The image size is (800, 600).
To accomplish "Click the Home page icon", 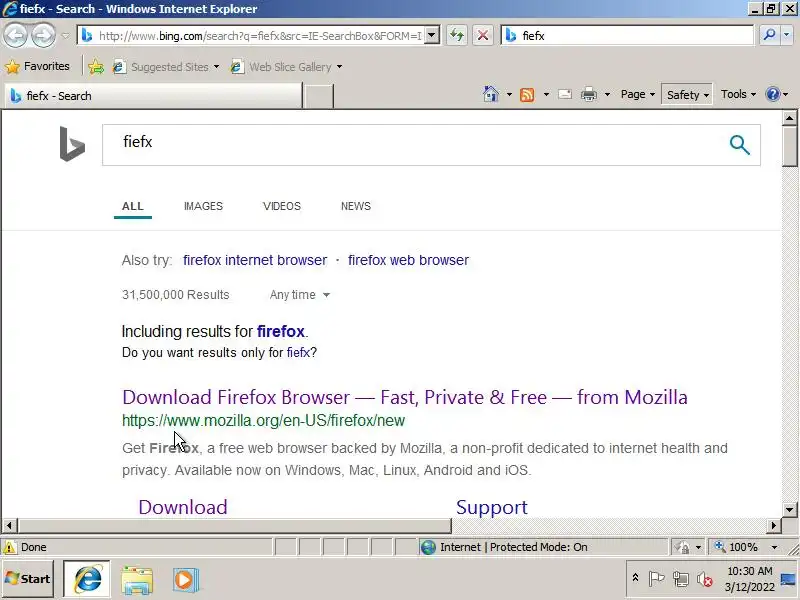I will coord(491,94).
